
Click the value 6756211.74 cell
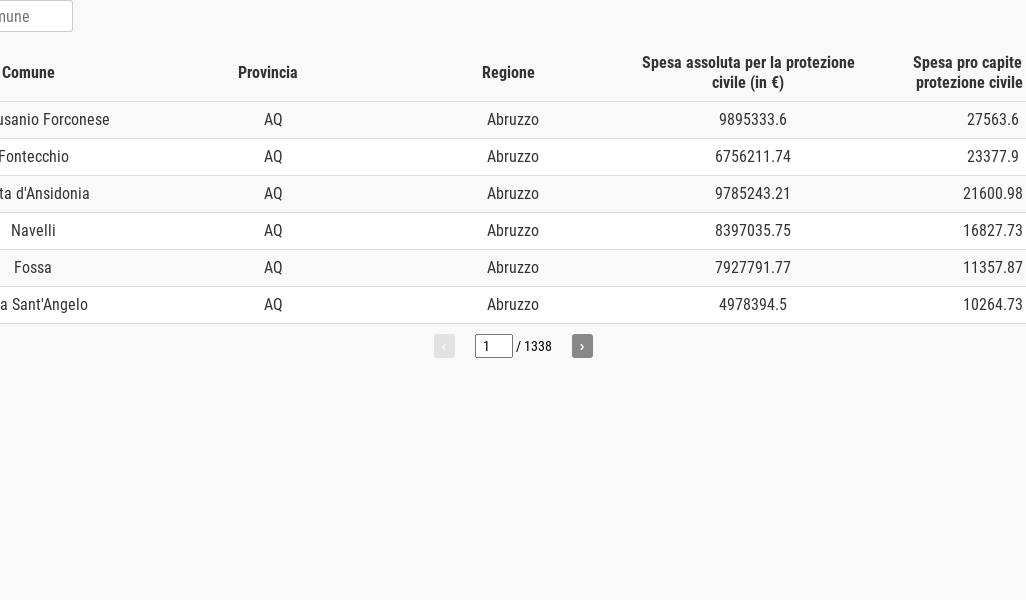click(x=752, y=157)
